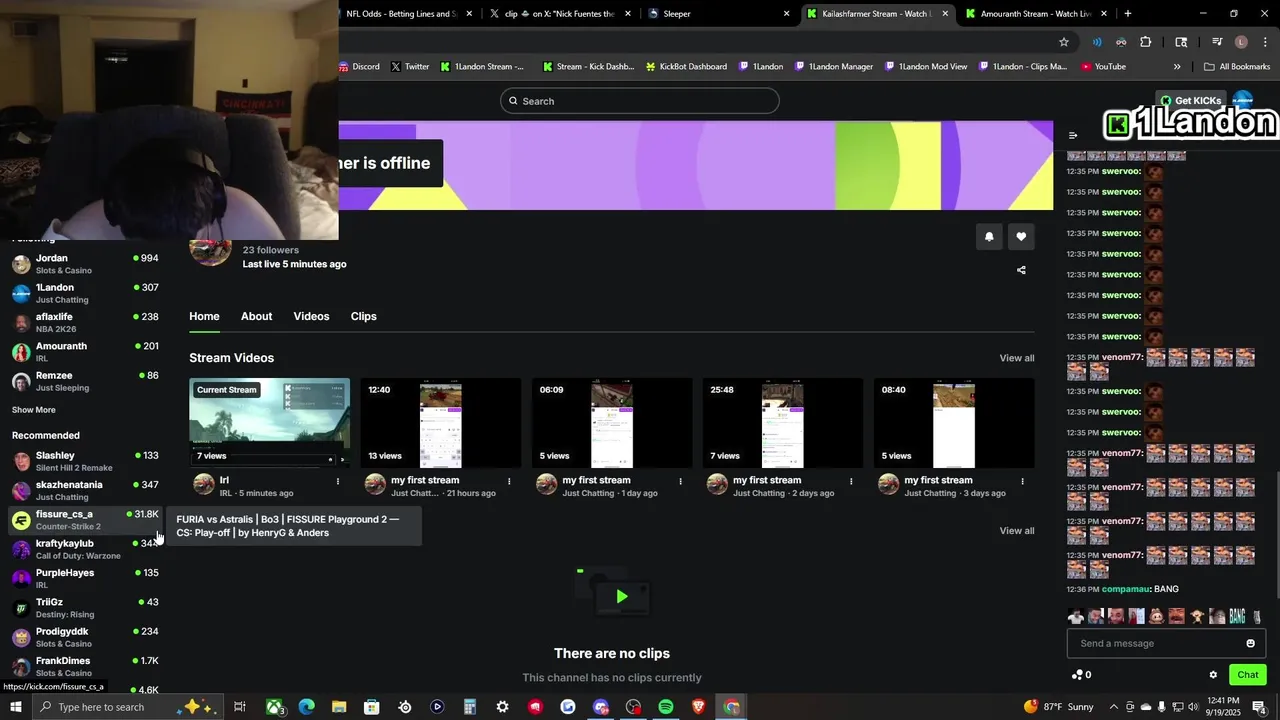1280x720 pixels.
Task: Switch to the Sleeper browser tab
Action: tap(718, 14)
